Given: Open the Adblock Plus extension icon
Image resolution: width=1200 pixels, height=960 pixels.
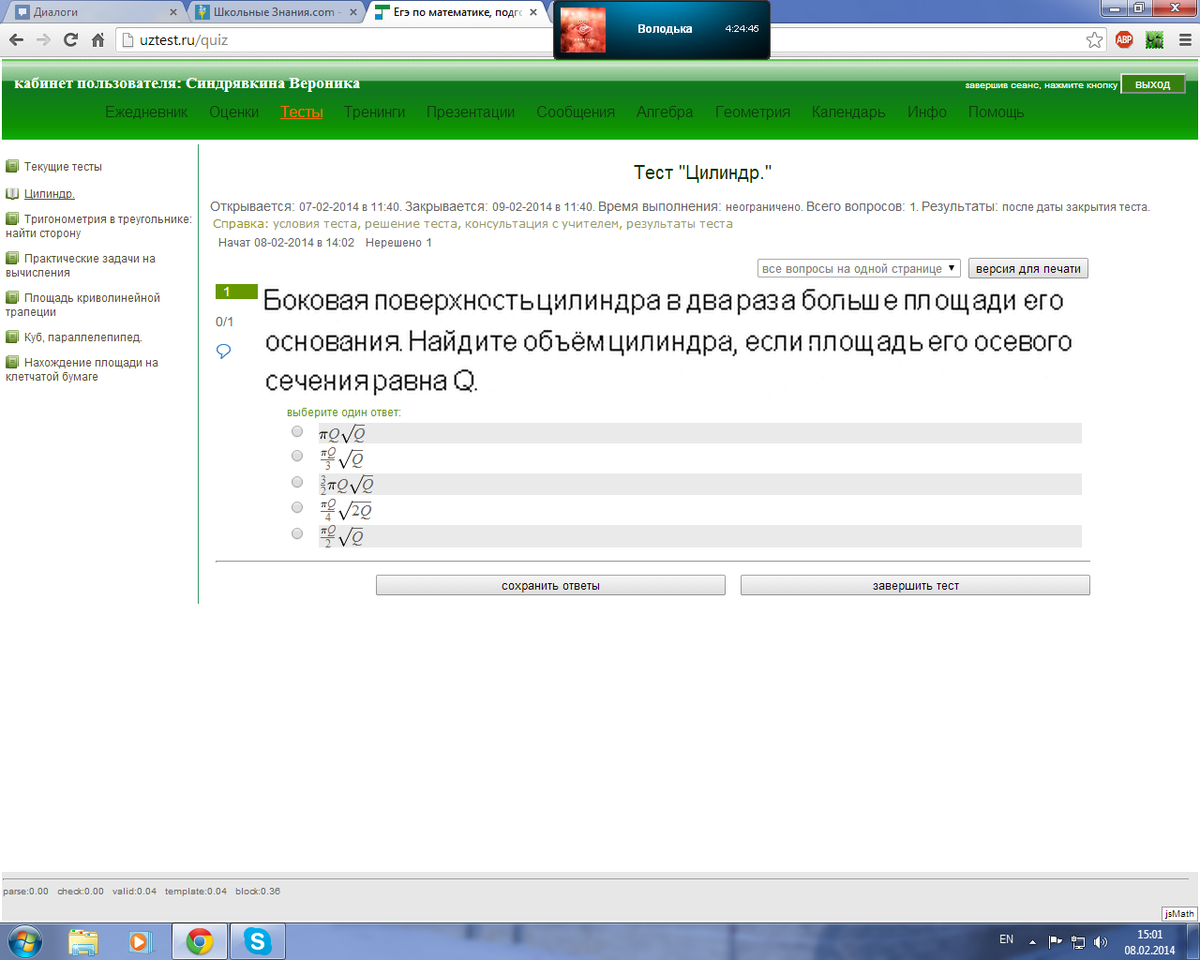Looking at the screenshot, I should click(1125, 41).
